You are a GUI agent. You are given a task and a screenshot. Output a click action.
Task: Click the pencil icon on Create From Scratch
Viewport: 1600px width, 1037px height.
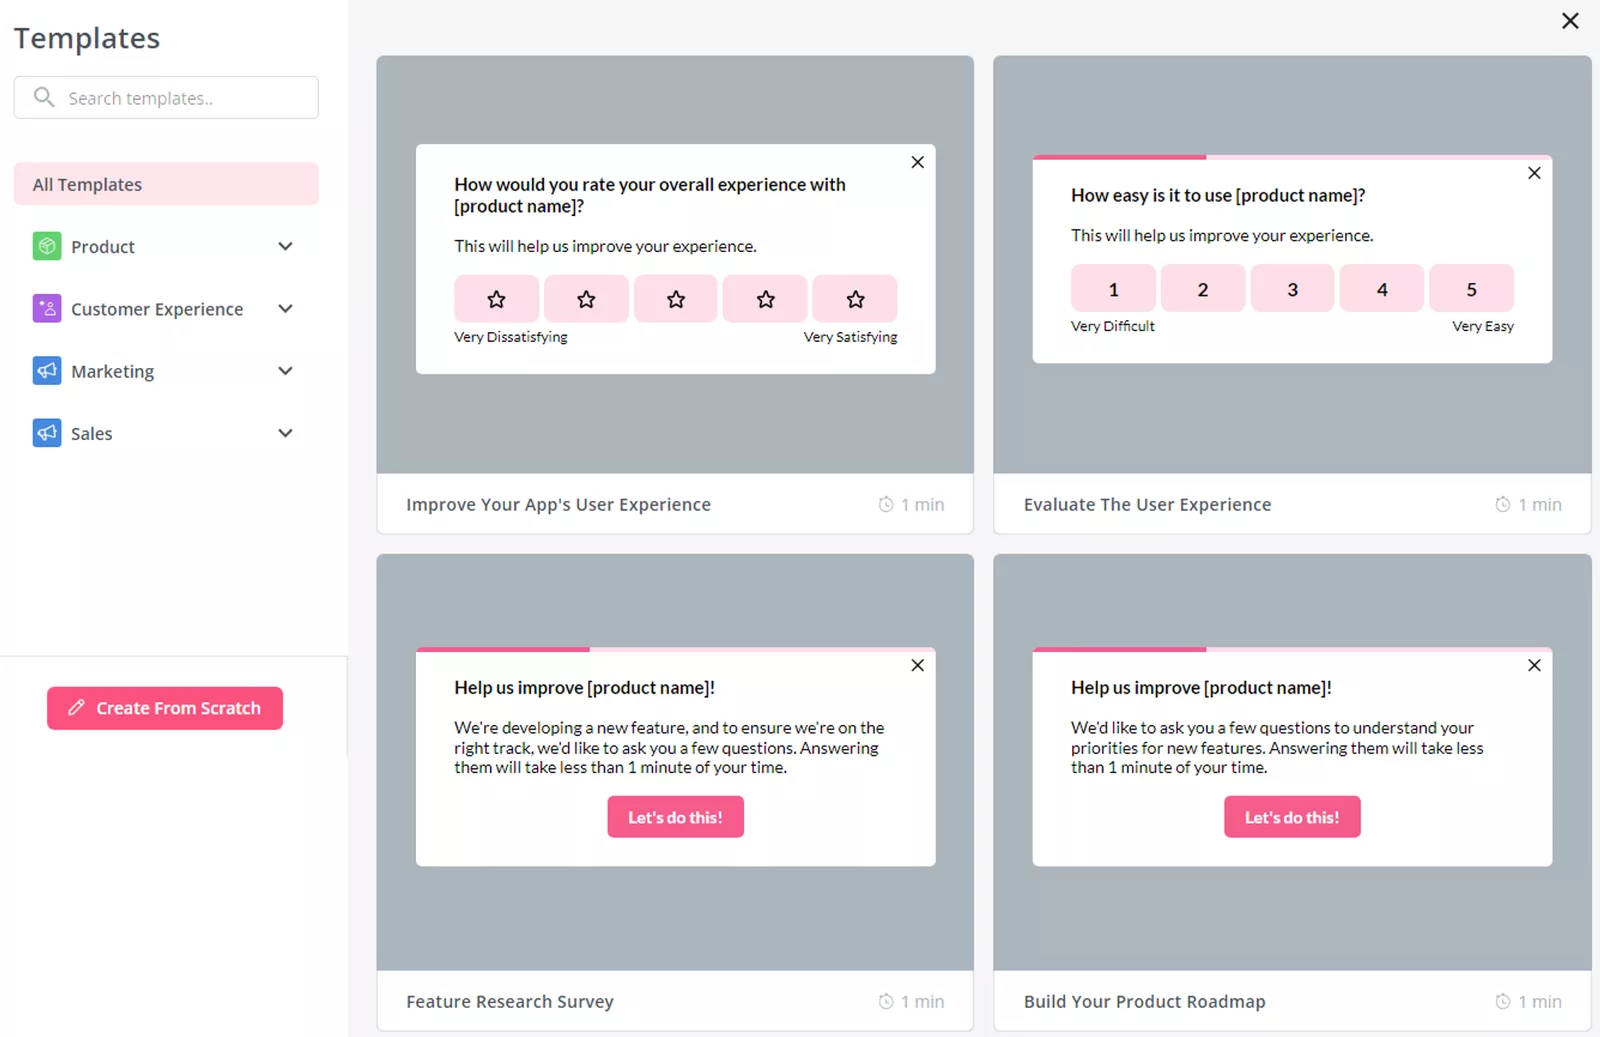coord(76,708)
